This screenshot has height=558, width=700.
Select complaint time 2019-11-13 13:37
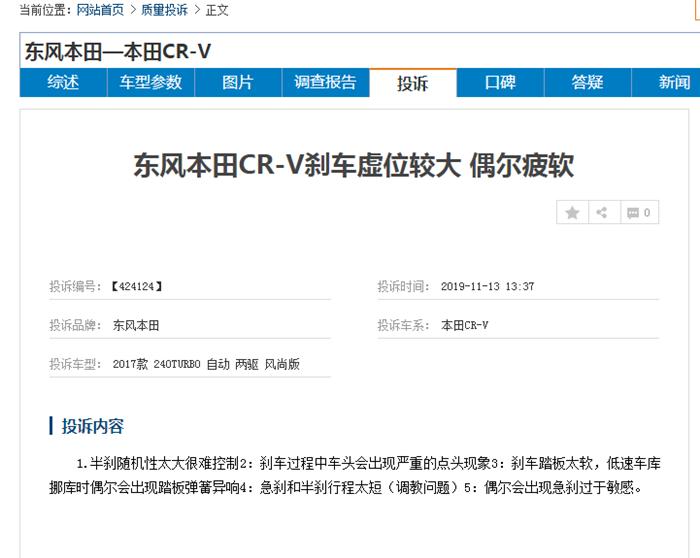click(488, 287)
